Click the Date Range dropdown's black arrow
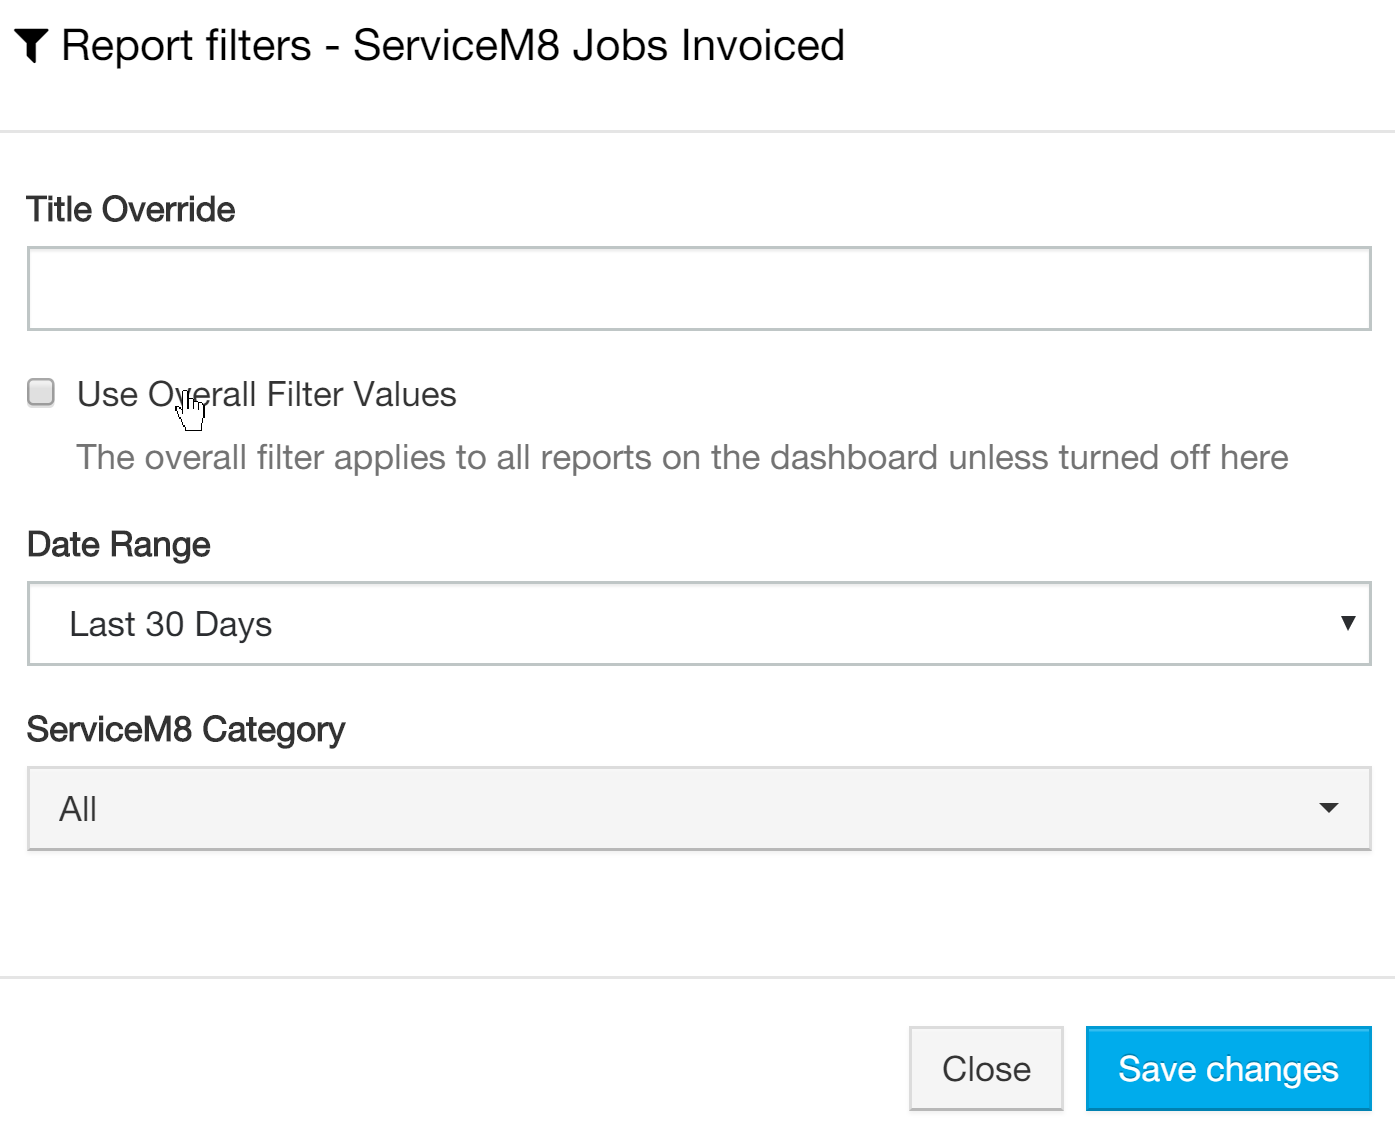The height and width of the screenshot is (1127, 1395). (x=1347, y=623)
